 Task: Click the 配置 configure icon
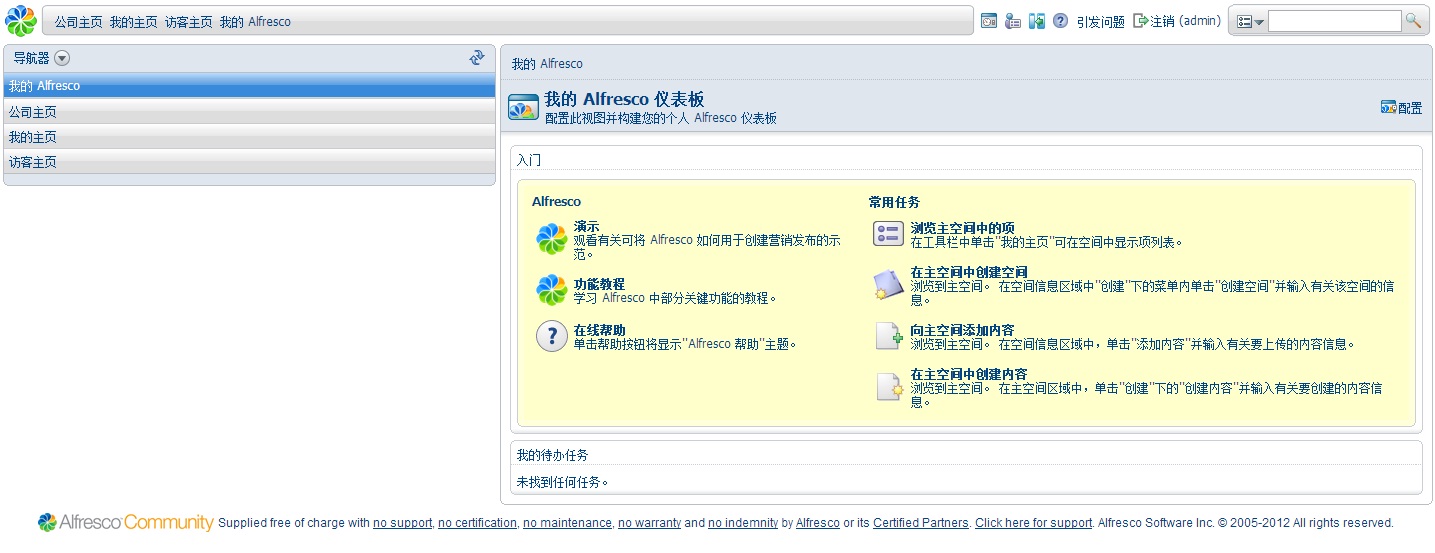pos(1388,108)
